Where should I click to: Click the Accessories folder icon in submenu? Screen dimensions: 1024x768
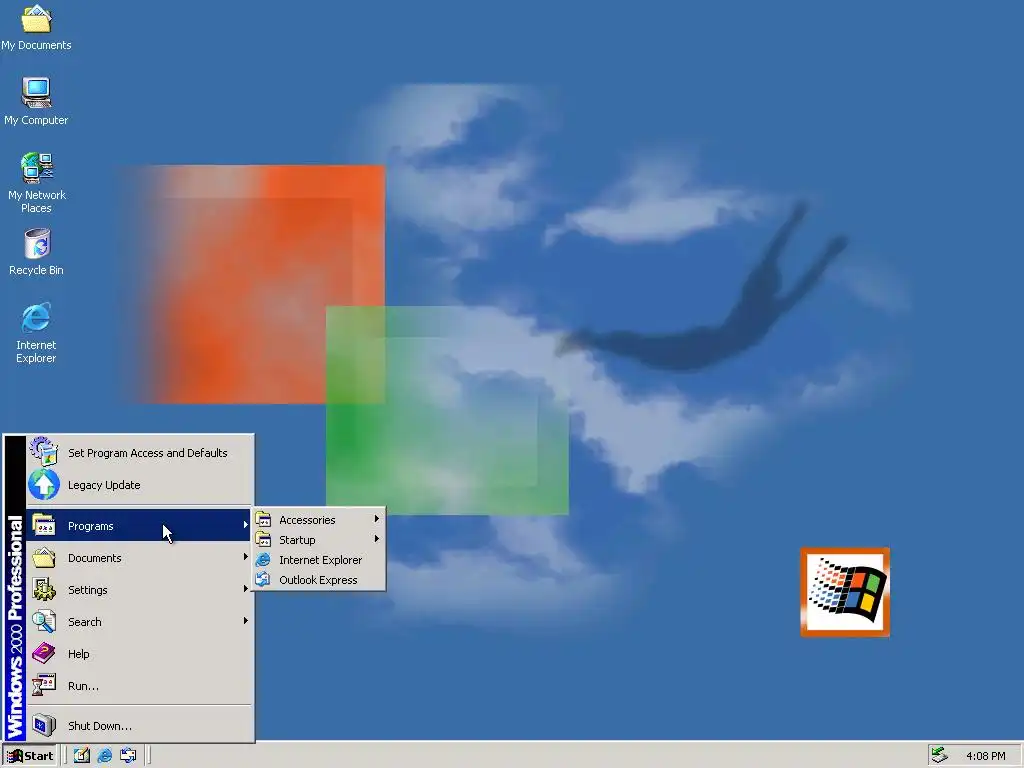(x=263, y=519)
